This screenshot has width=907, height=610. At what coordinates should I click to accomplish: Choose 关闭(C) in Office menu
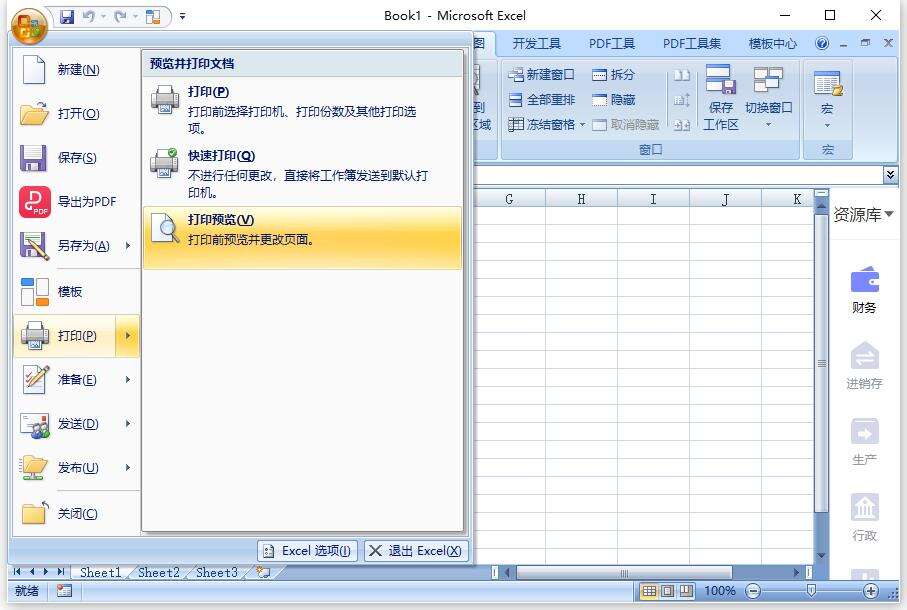76,513
